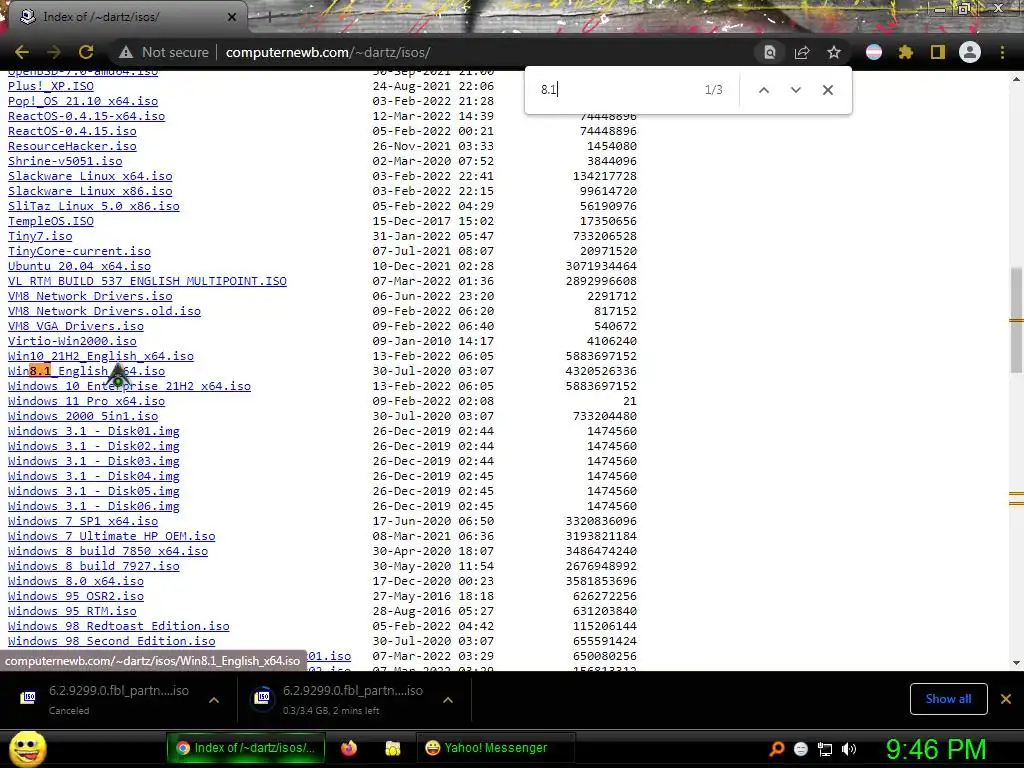Open the Tiny7.iso link

pos(40,236)
